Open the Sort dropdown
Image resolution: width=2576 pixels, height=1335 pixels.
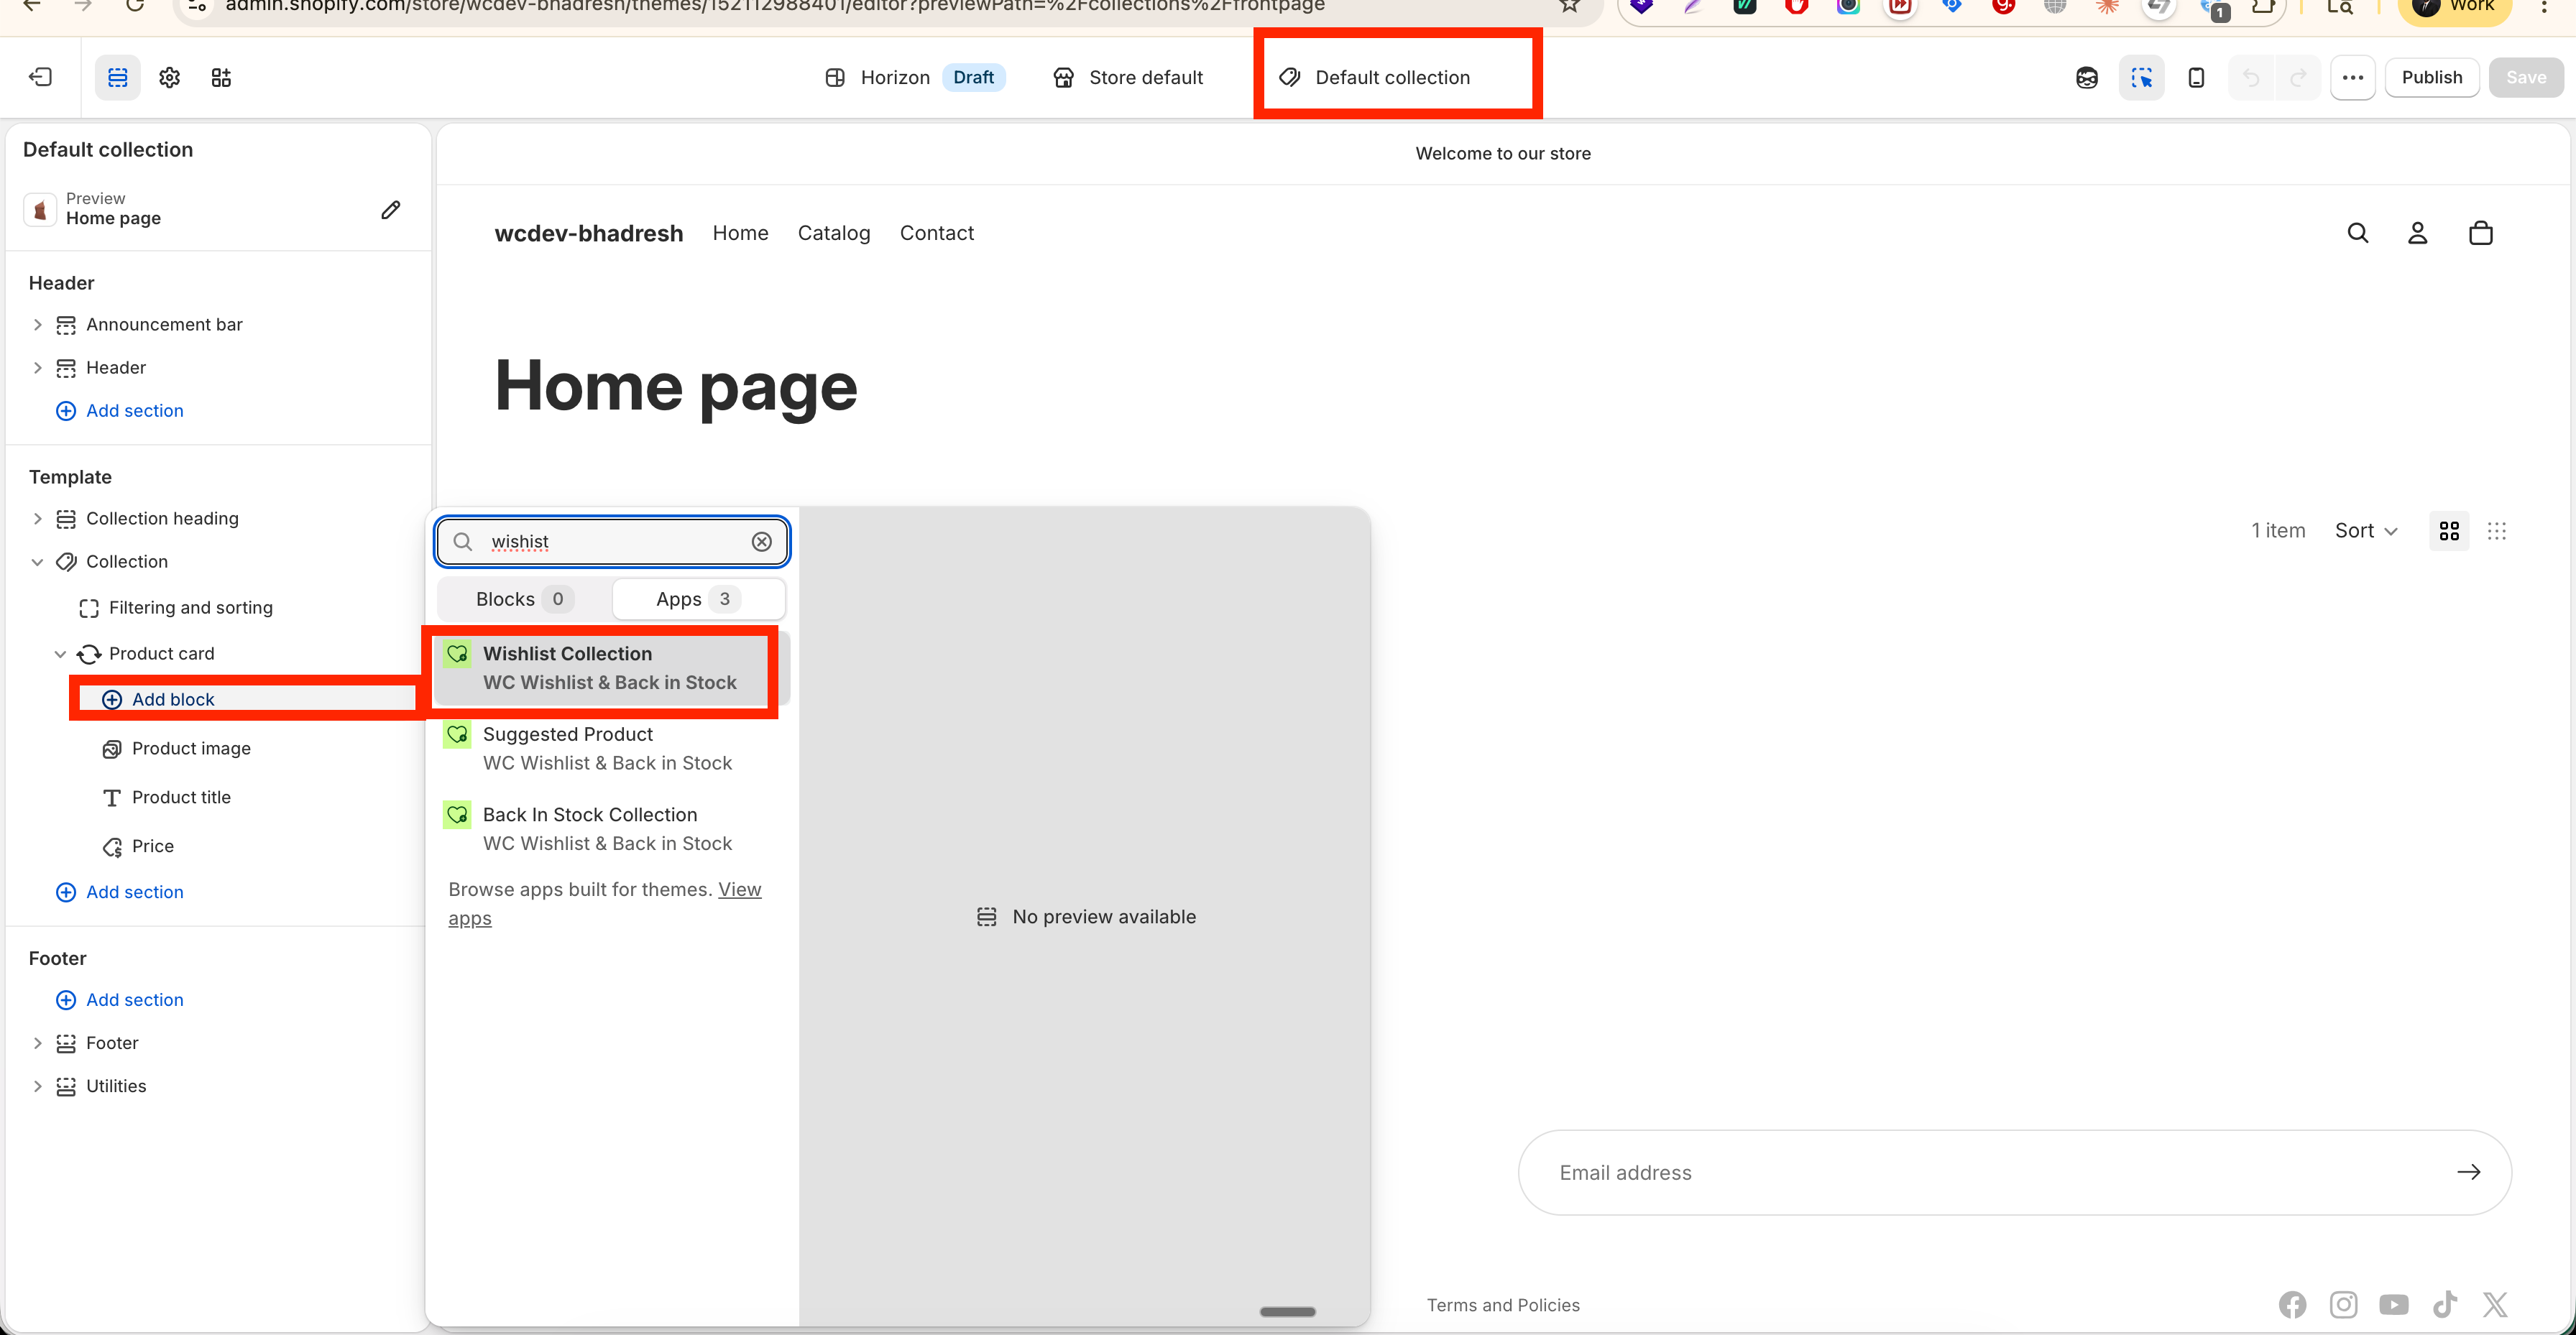coord(2366,530)
